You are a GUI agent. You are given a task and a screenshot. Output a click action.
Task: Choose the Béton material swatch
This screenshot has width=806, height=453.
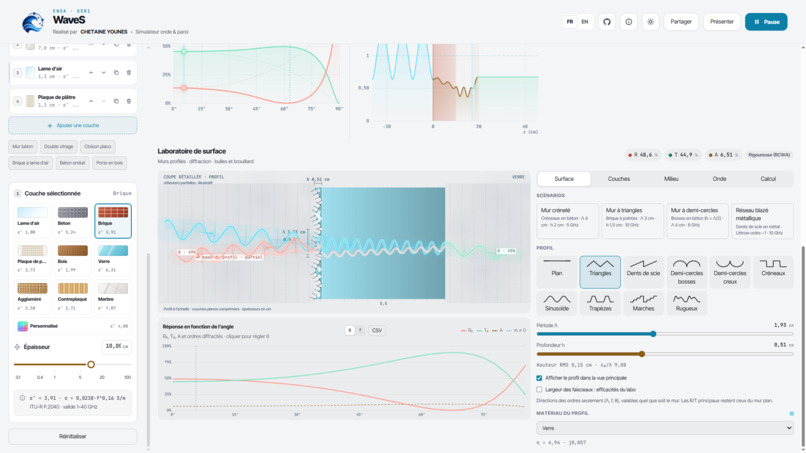pos(72,221)
